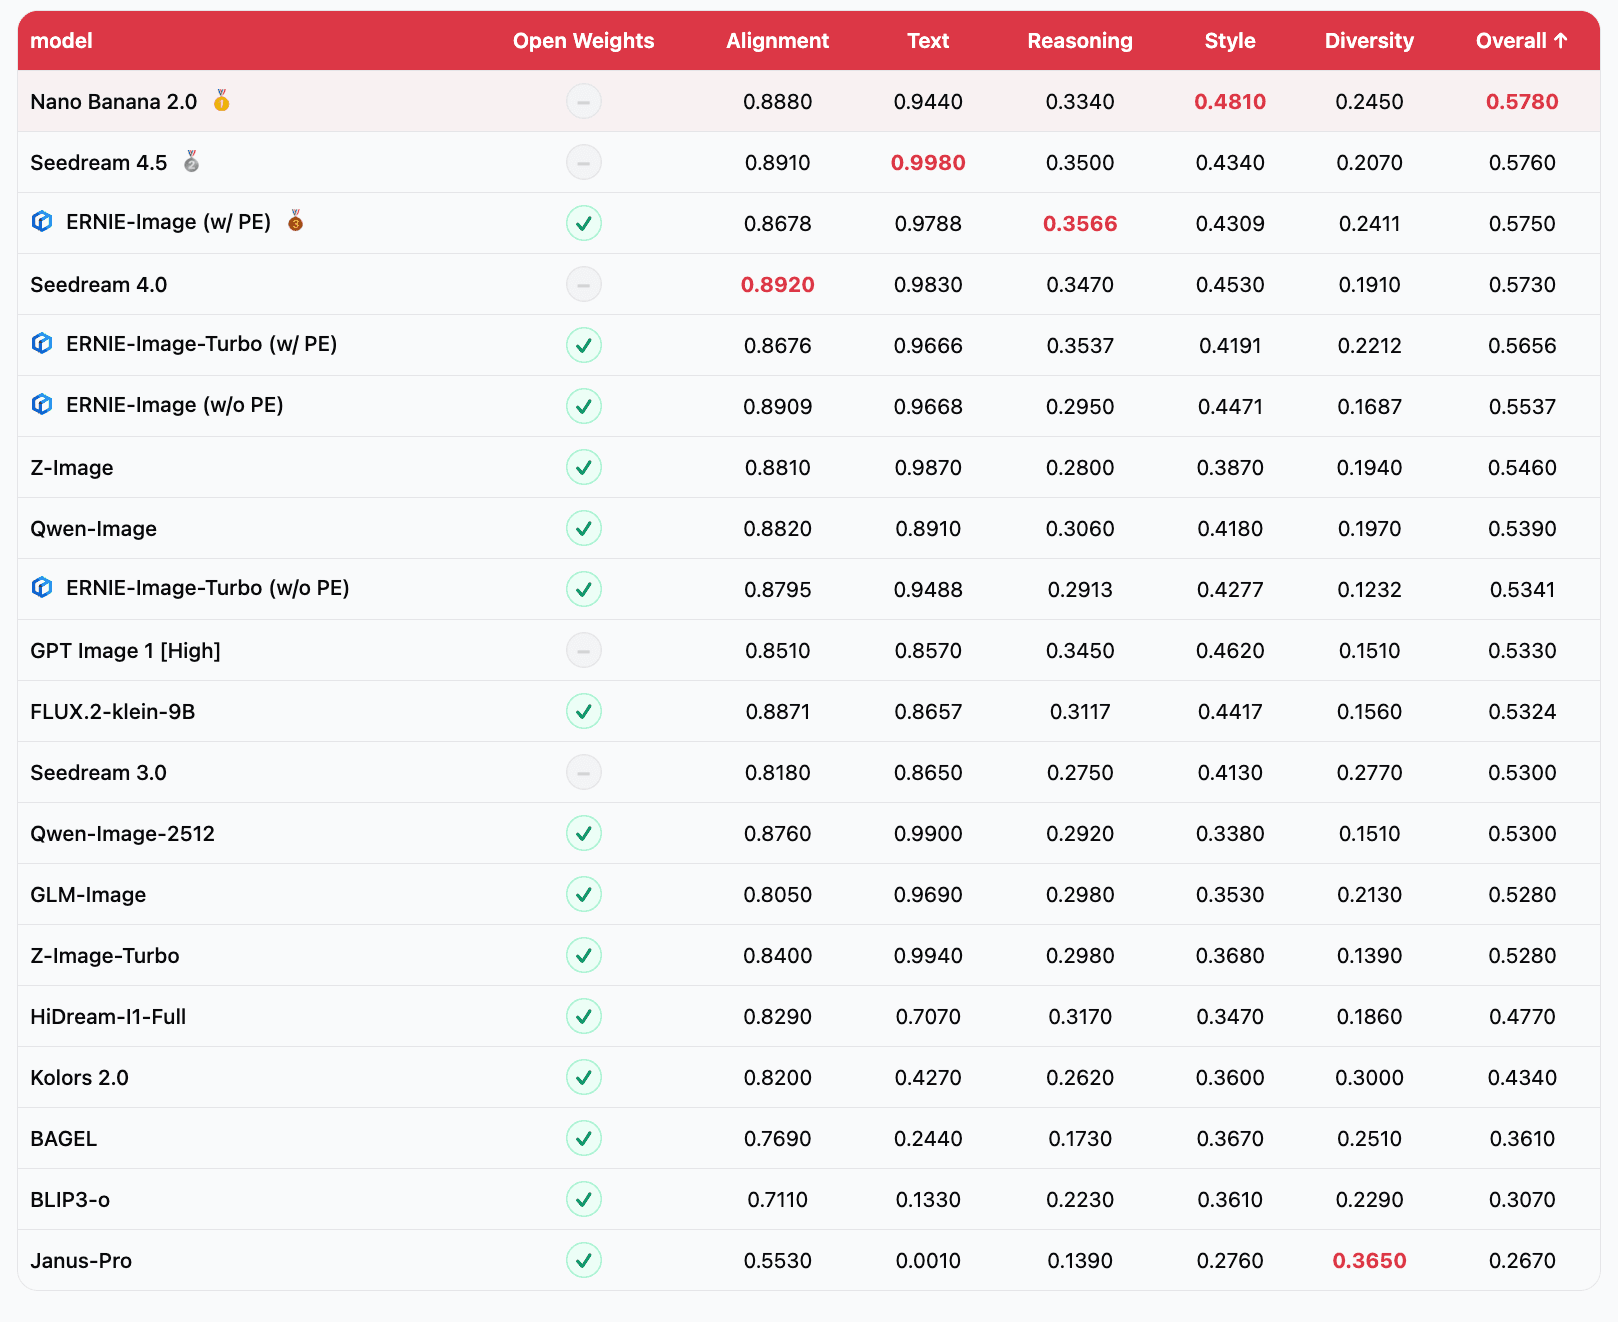Click the bronze medal beside ERNIE-Image (w/ PE)

click(295, 222)
